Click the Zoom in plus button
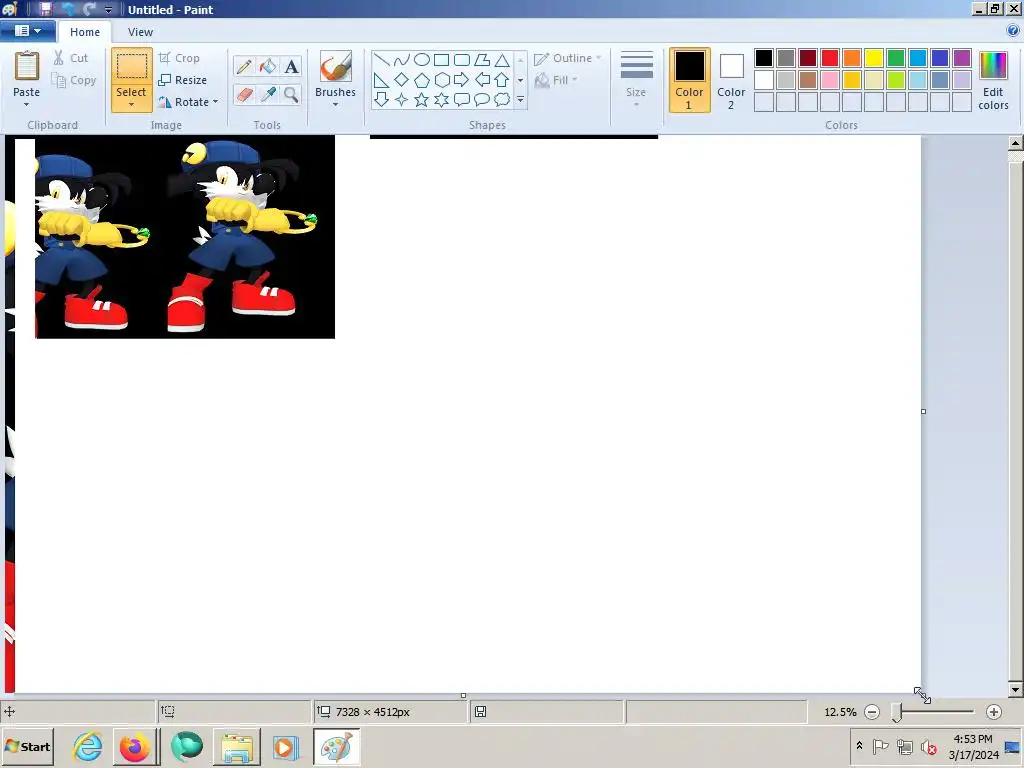This screenshot has height=768, width=1024. coord(993,712)
